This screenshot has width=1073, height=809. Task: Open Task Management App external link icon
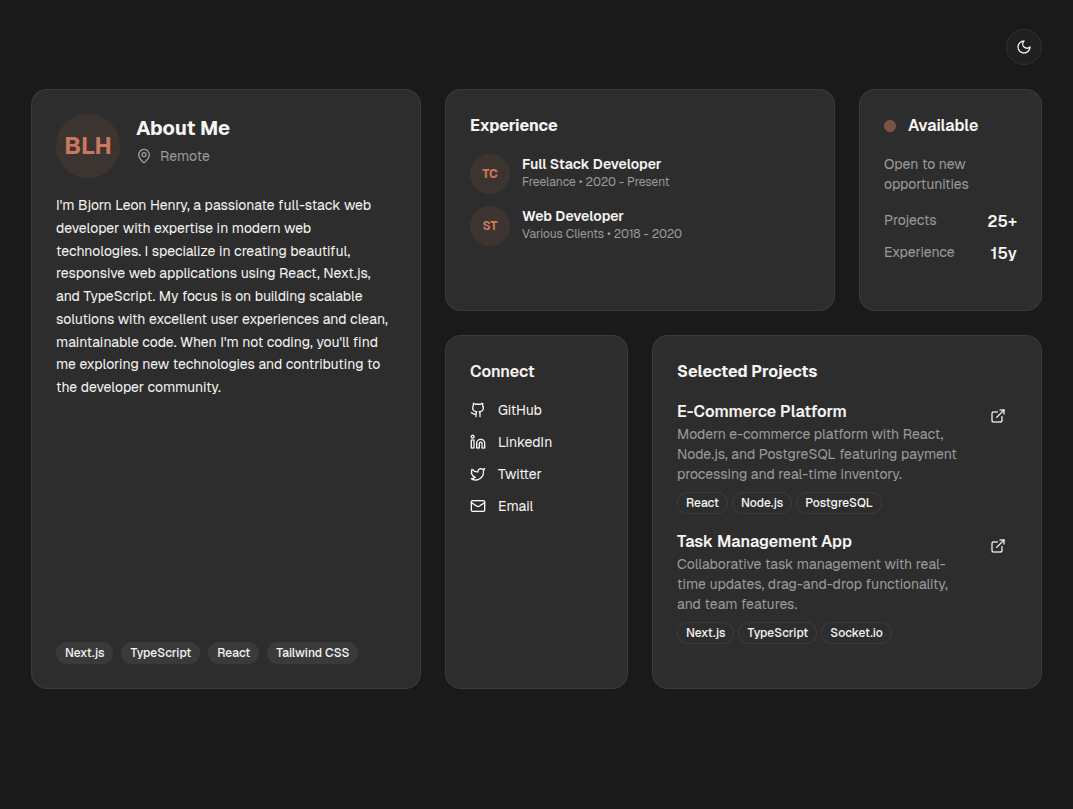click(x=997, y=546)
